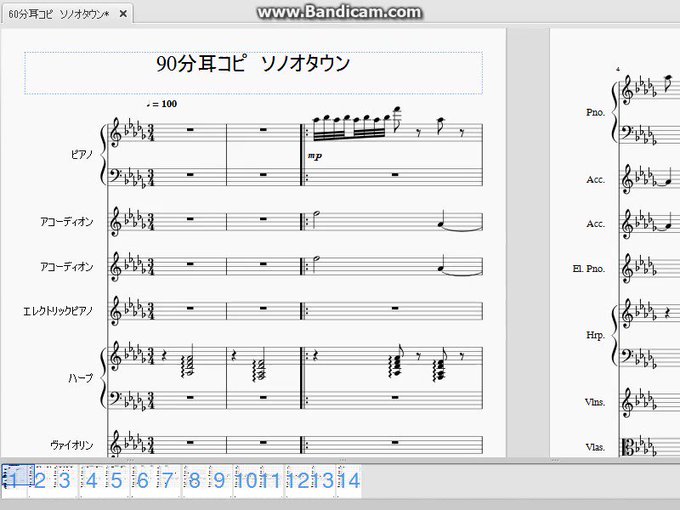Select the quarter rest in the first harp measure
The image size is (680, 510).
[164, 356]
